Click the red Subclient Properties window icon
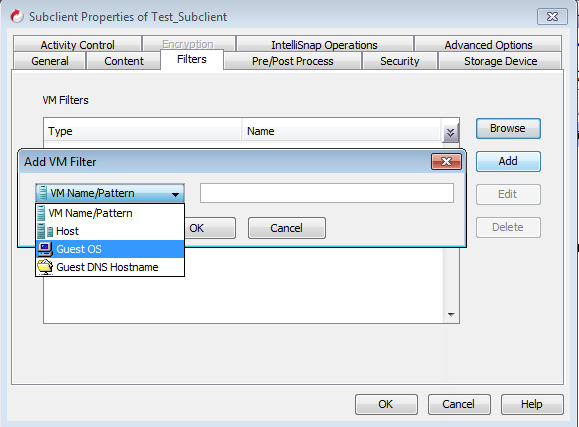 point(17,16)
